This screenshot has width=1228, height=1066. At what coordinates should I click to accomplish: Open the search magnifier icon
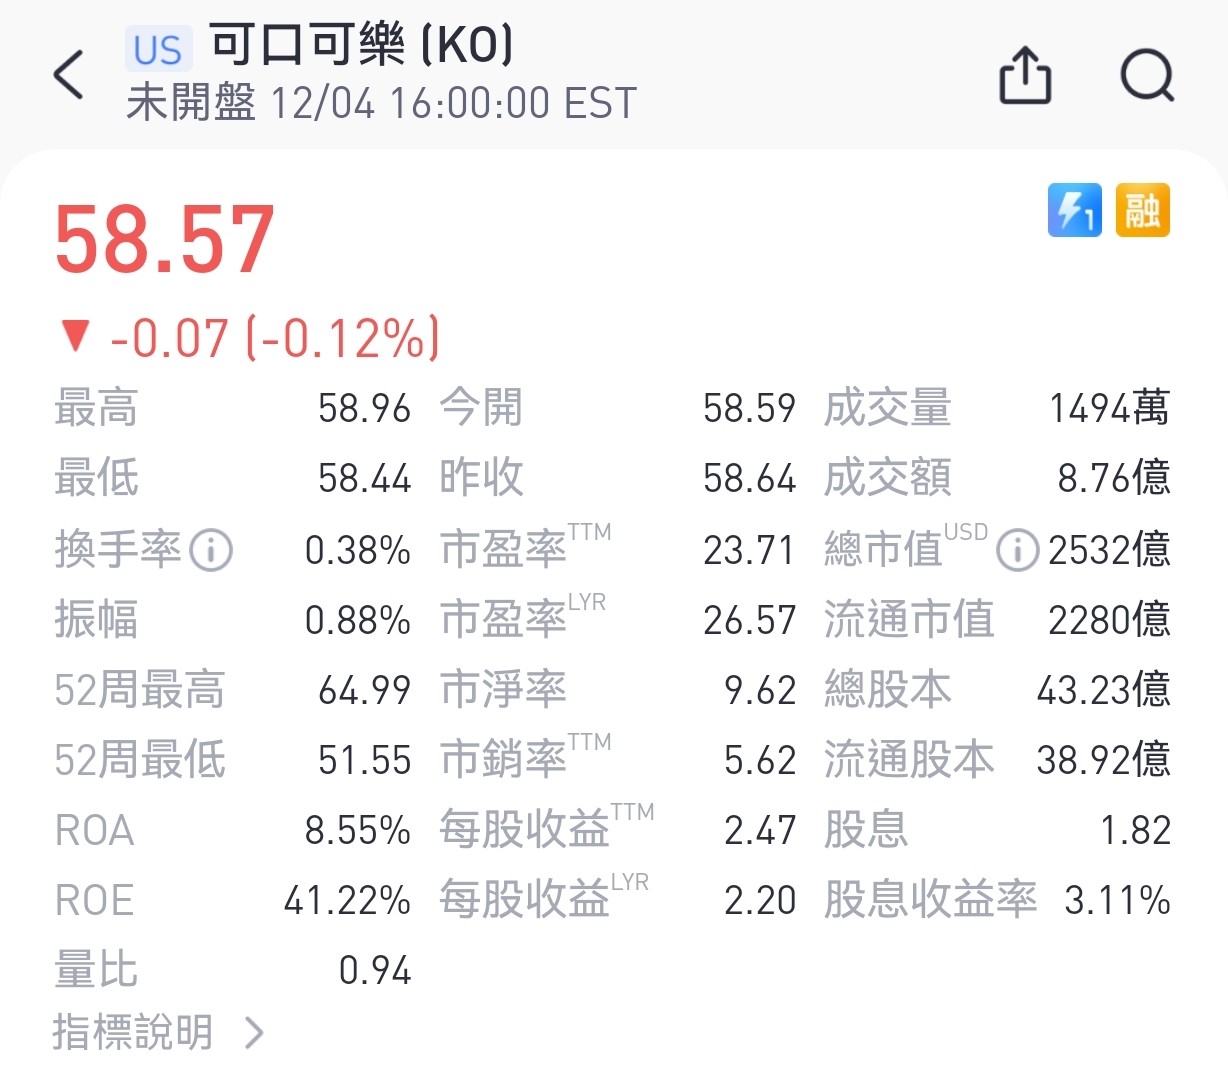[1146, 75]
